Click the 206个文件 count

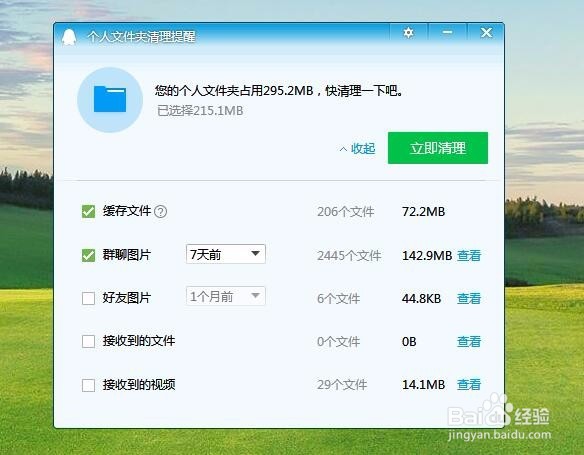346,211
